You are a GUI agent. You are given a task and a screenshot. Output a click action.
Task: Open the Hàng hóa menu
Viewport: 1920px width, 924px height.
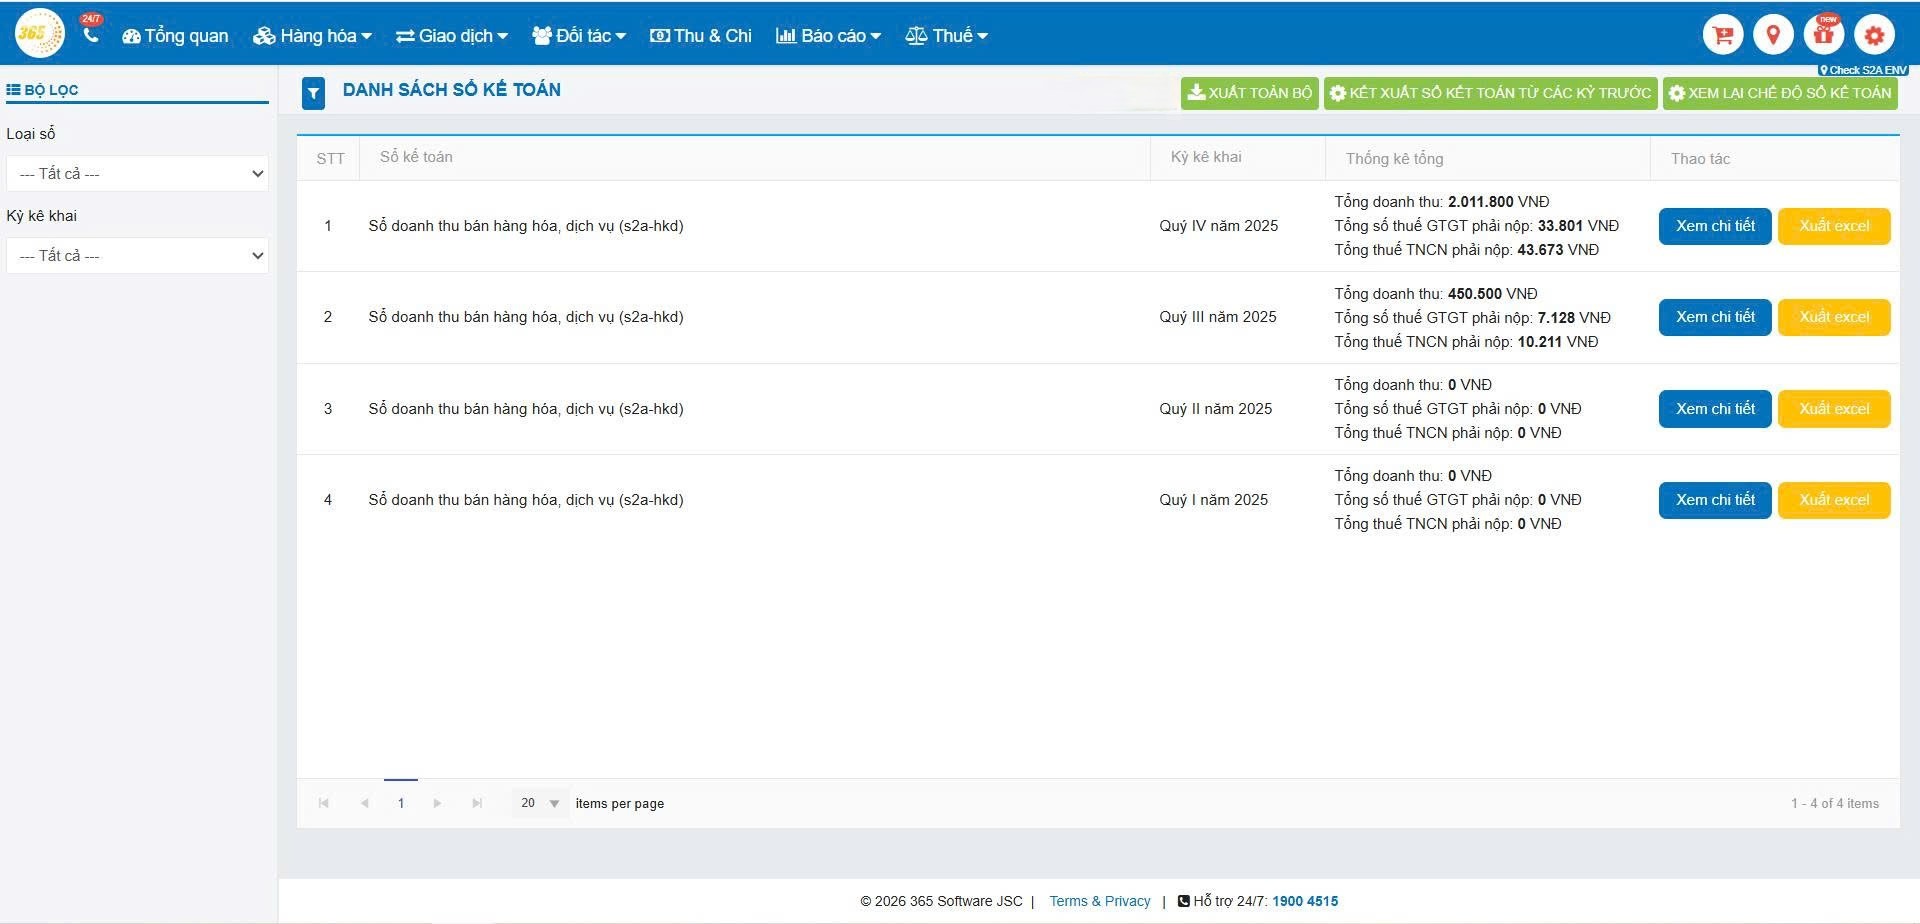[x=312, y=36]
